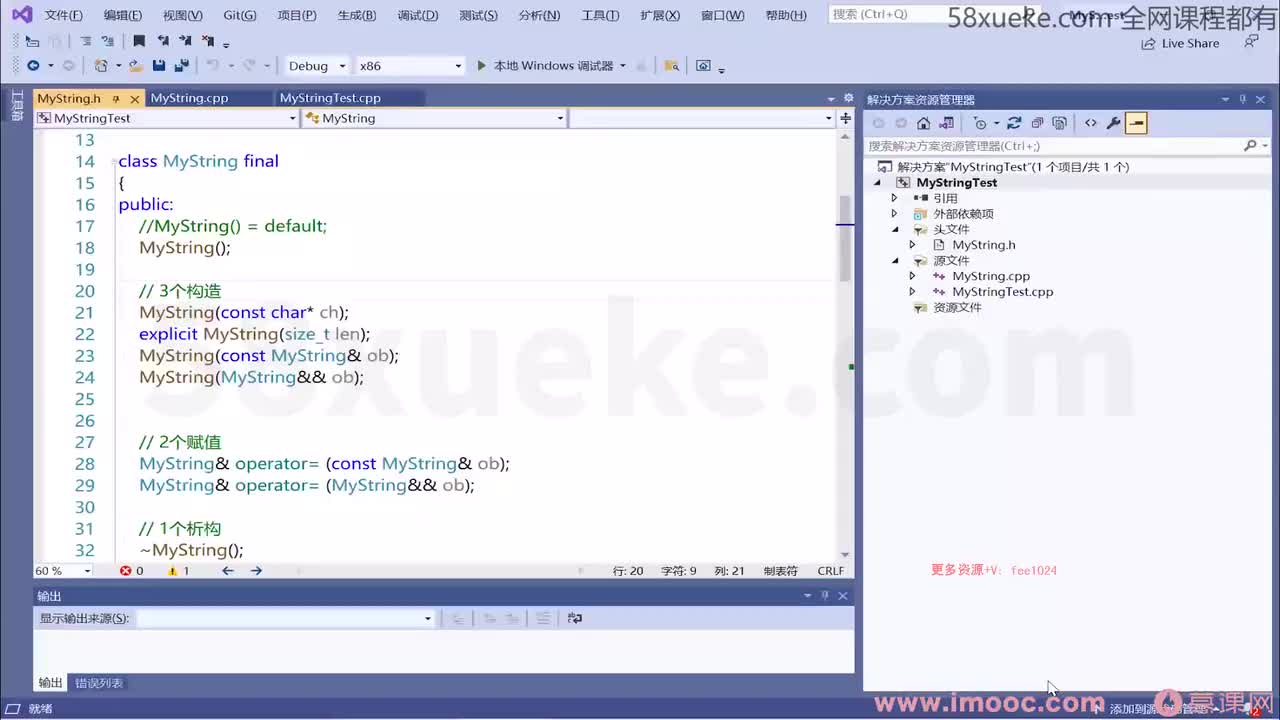This screenshot has width=1280, height=720.
Task: Toggle auto-hide pin on Output panel
Action: 825,595
